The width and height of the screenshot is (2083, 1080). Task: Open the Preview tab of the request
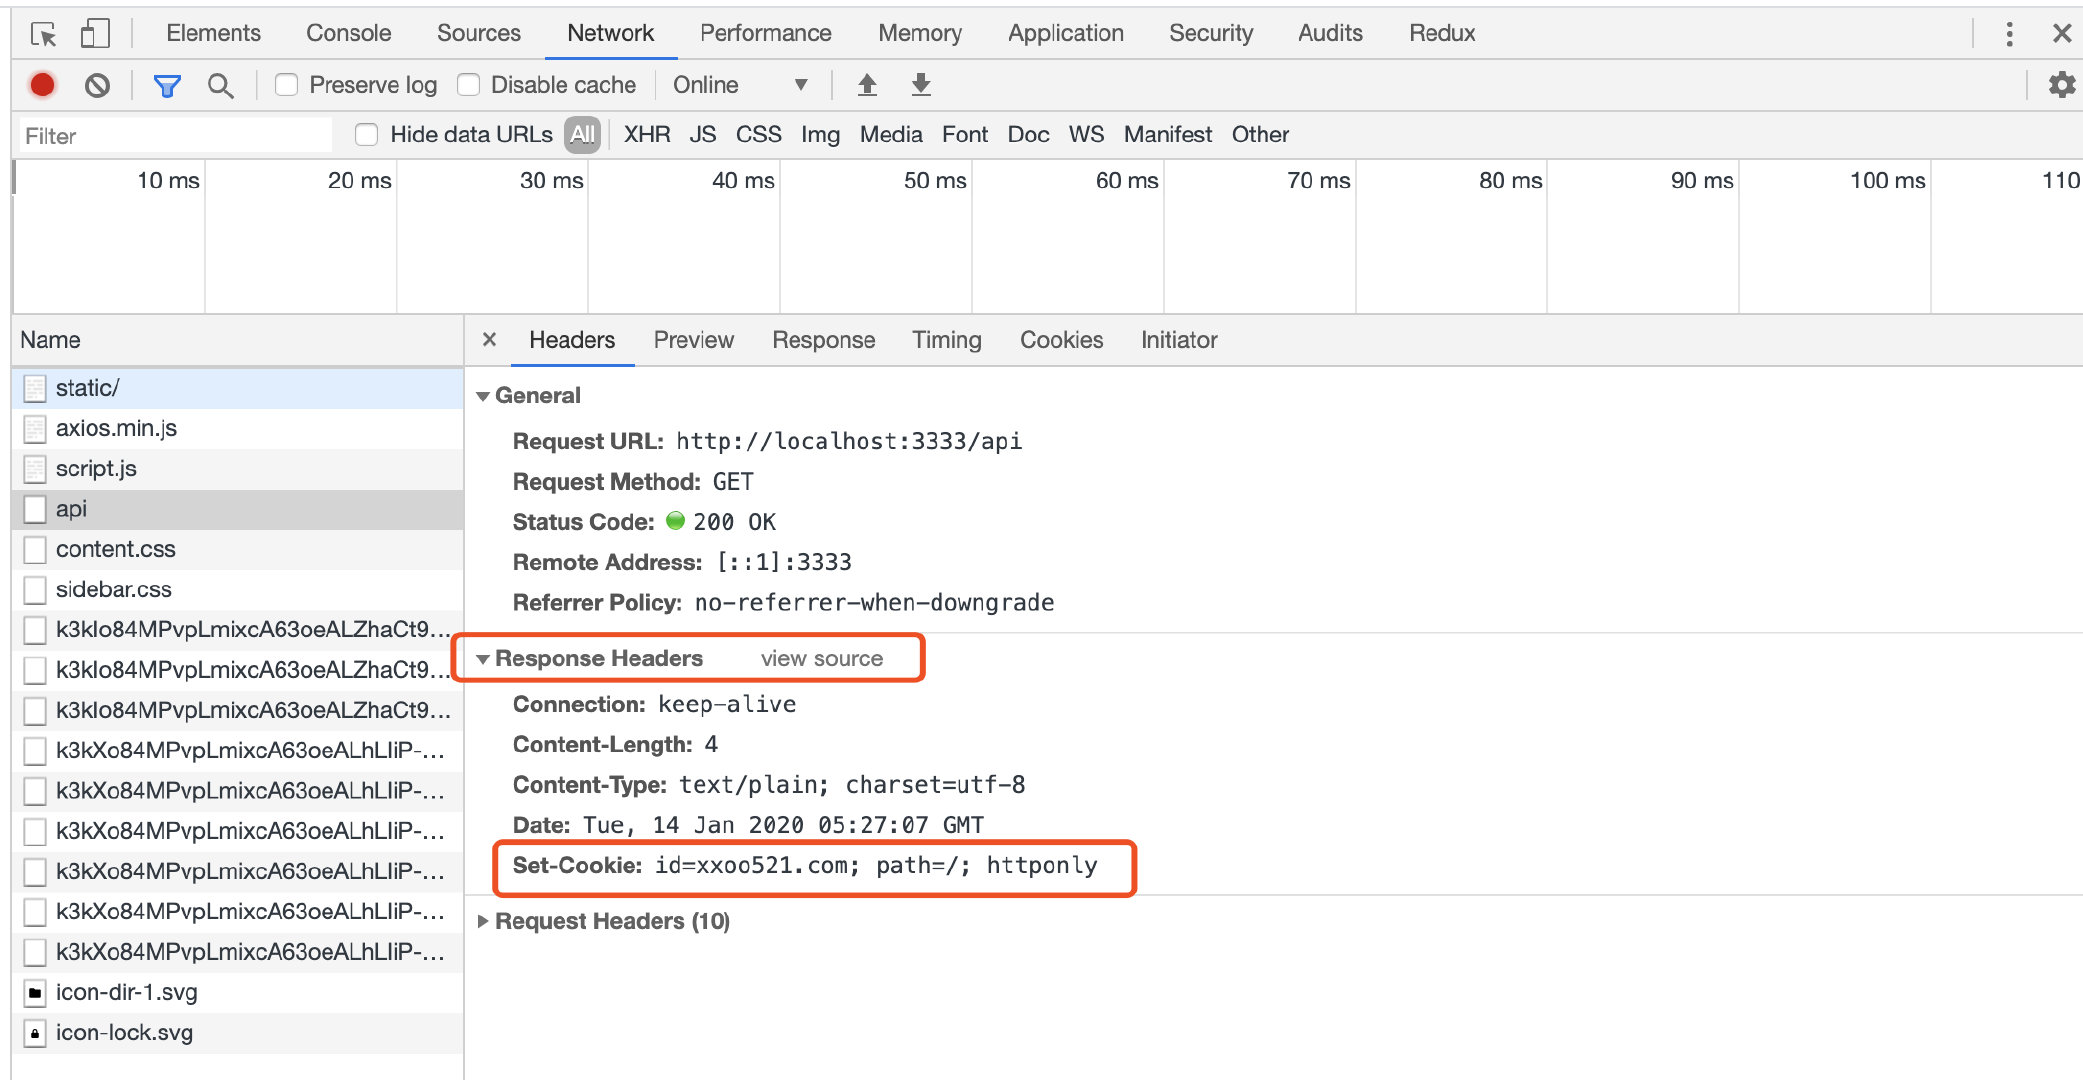pyautogui.click(x=693, y=340)
